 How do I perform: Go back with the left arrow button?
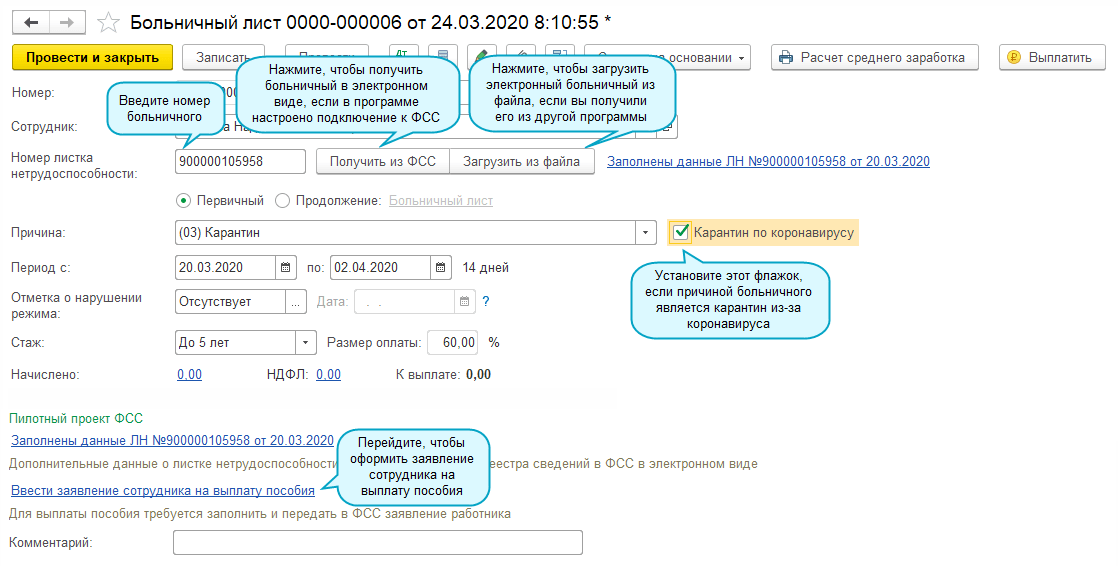pyautogui.click(x=31, y=22)
